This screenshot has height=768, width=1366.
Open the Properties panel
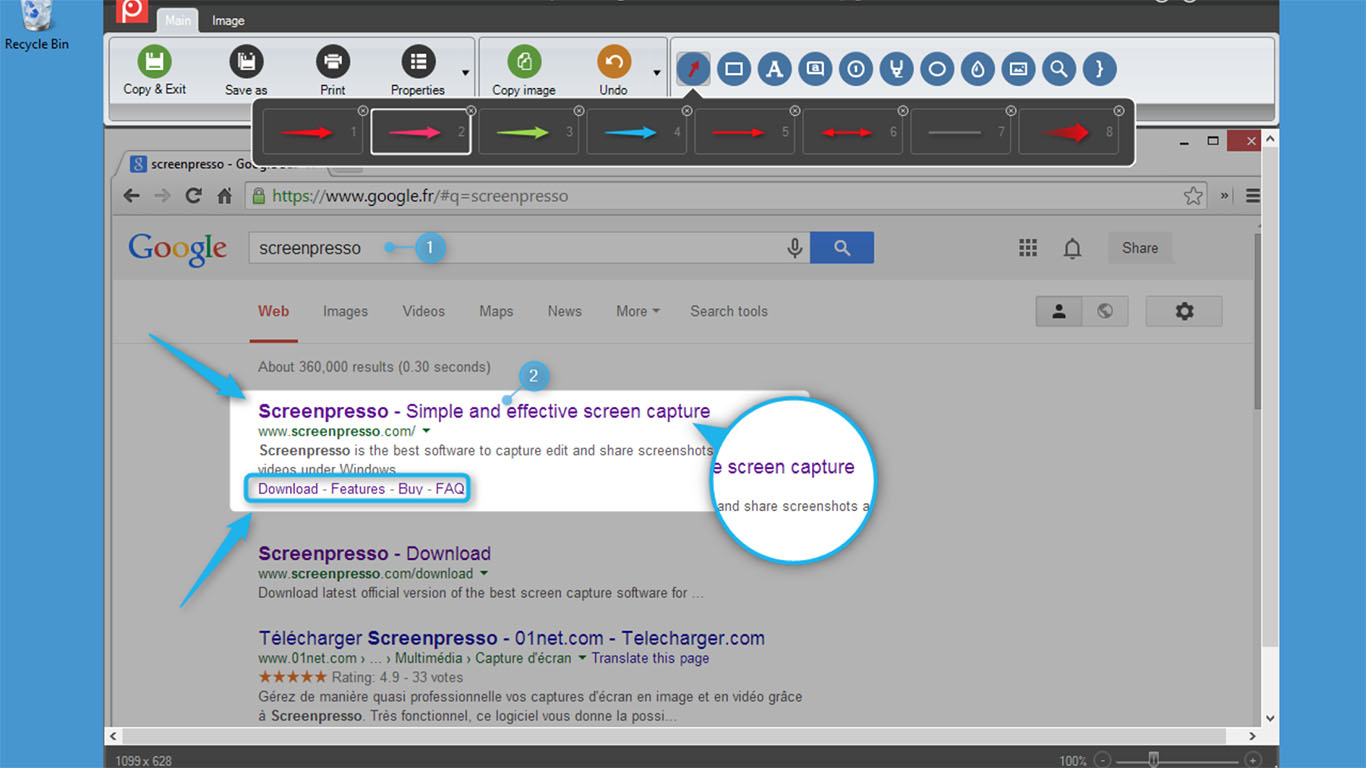point(418,70)
